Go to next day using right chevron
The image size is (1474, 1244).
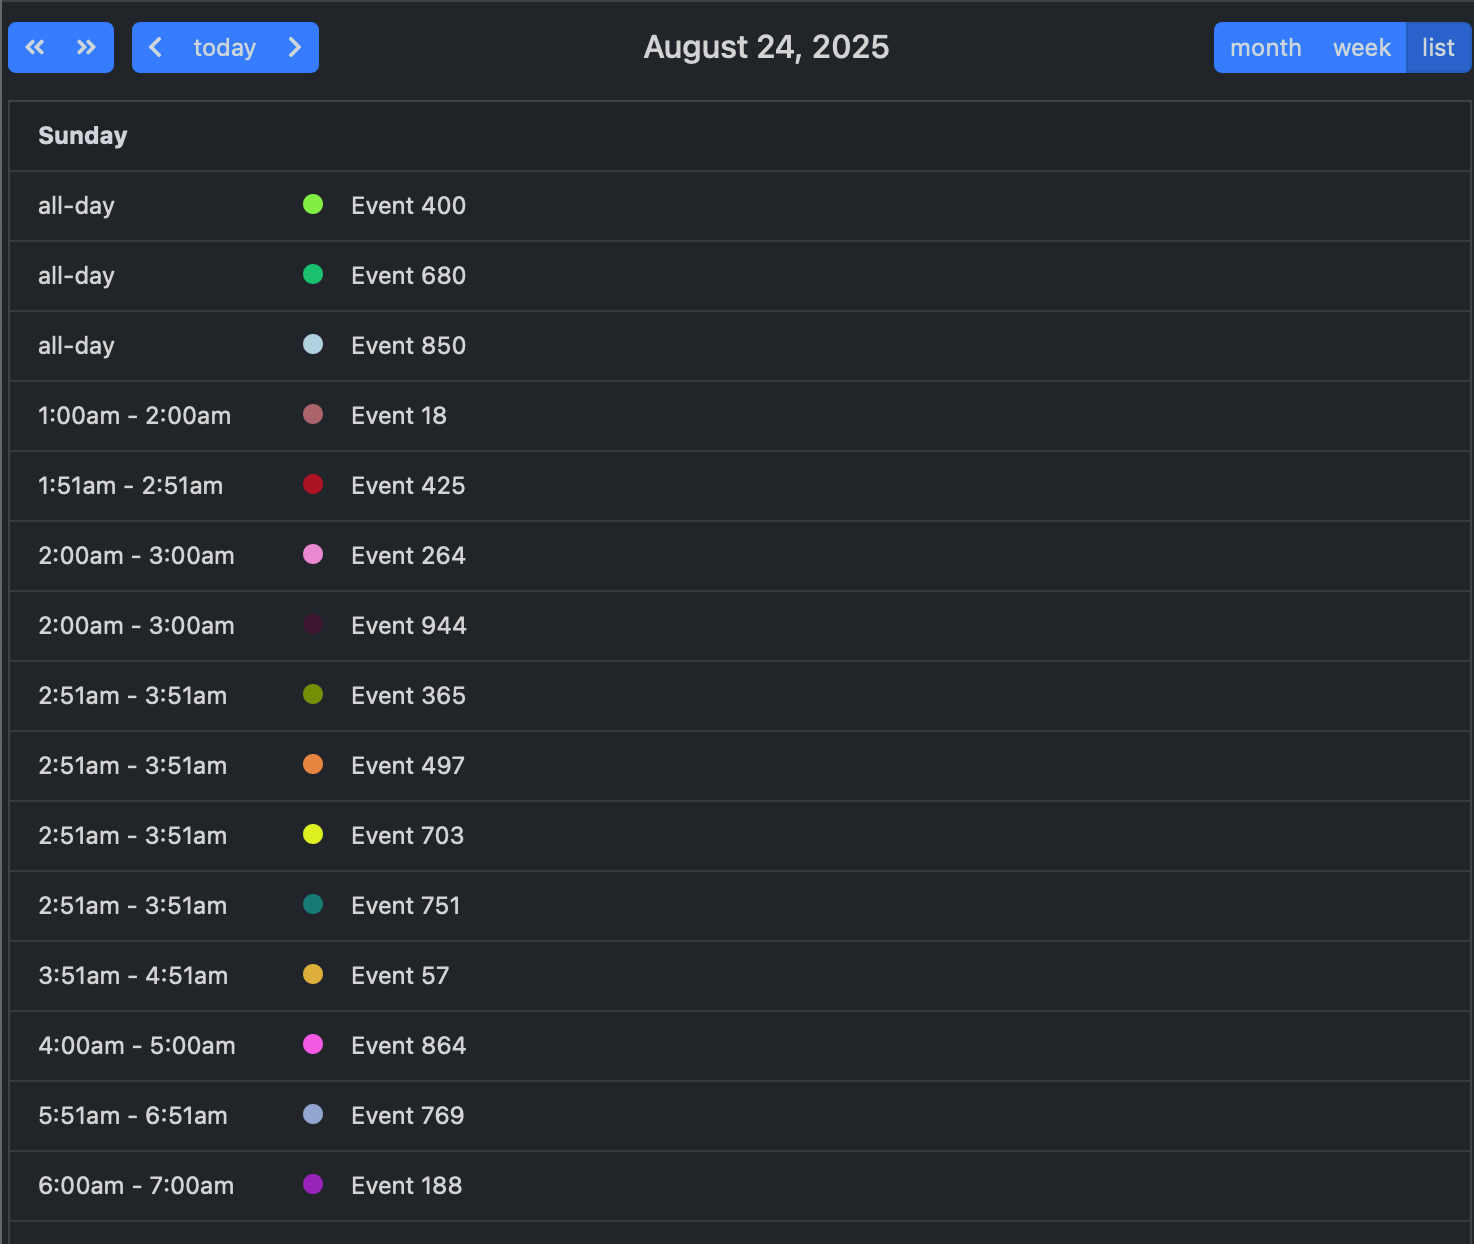point(294,47)
